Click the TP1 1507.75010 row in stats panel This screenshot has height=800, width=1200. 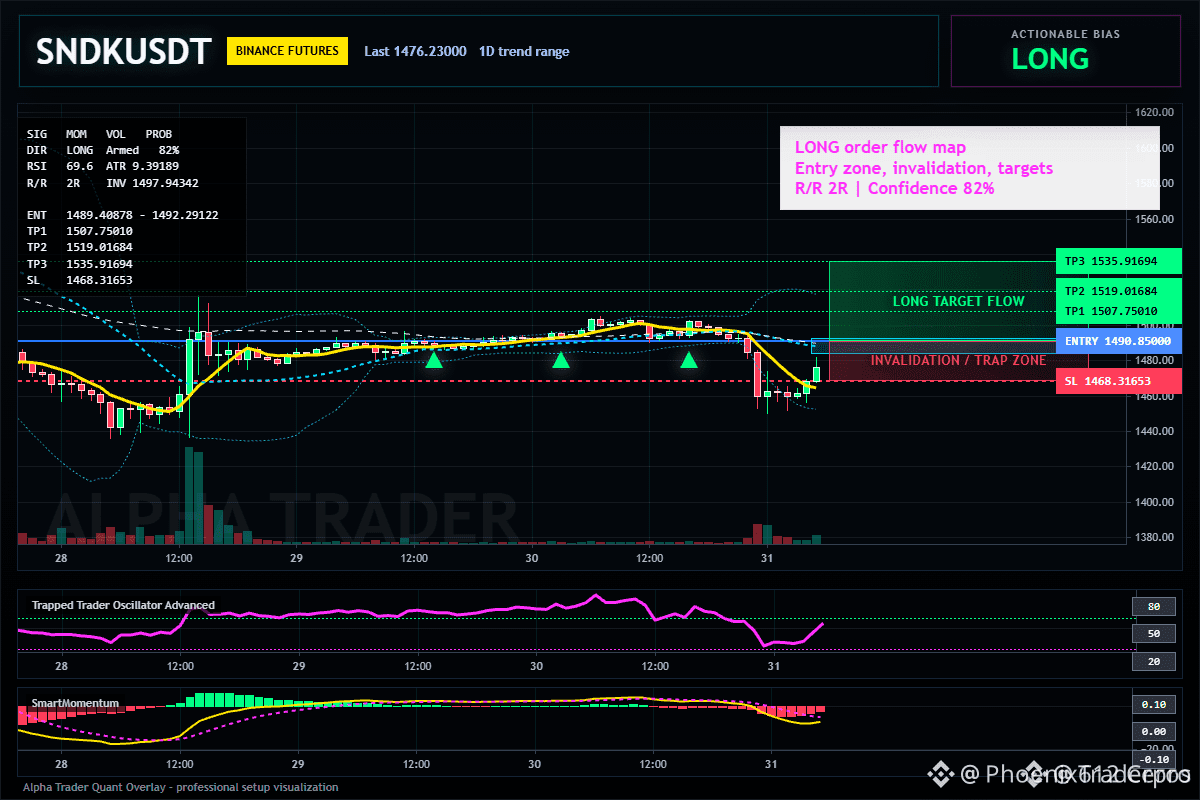pyautogui.click(x=80, y=231)
